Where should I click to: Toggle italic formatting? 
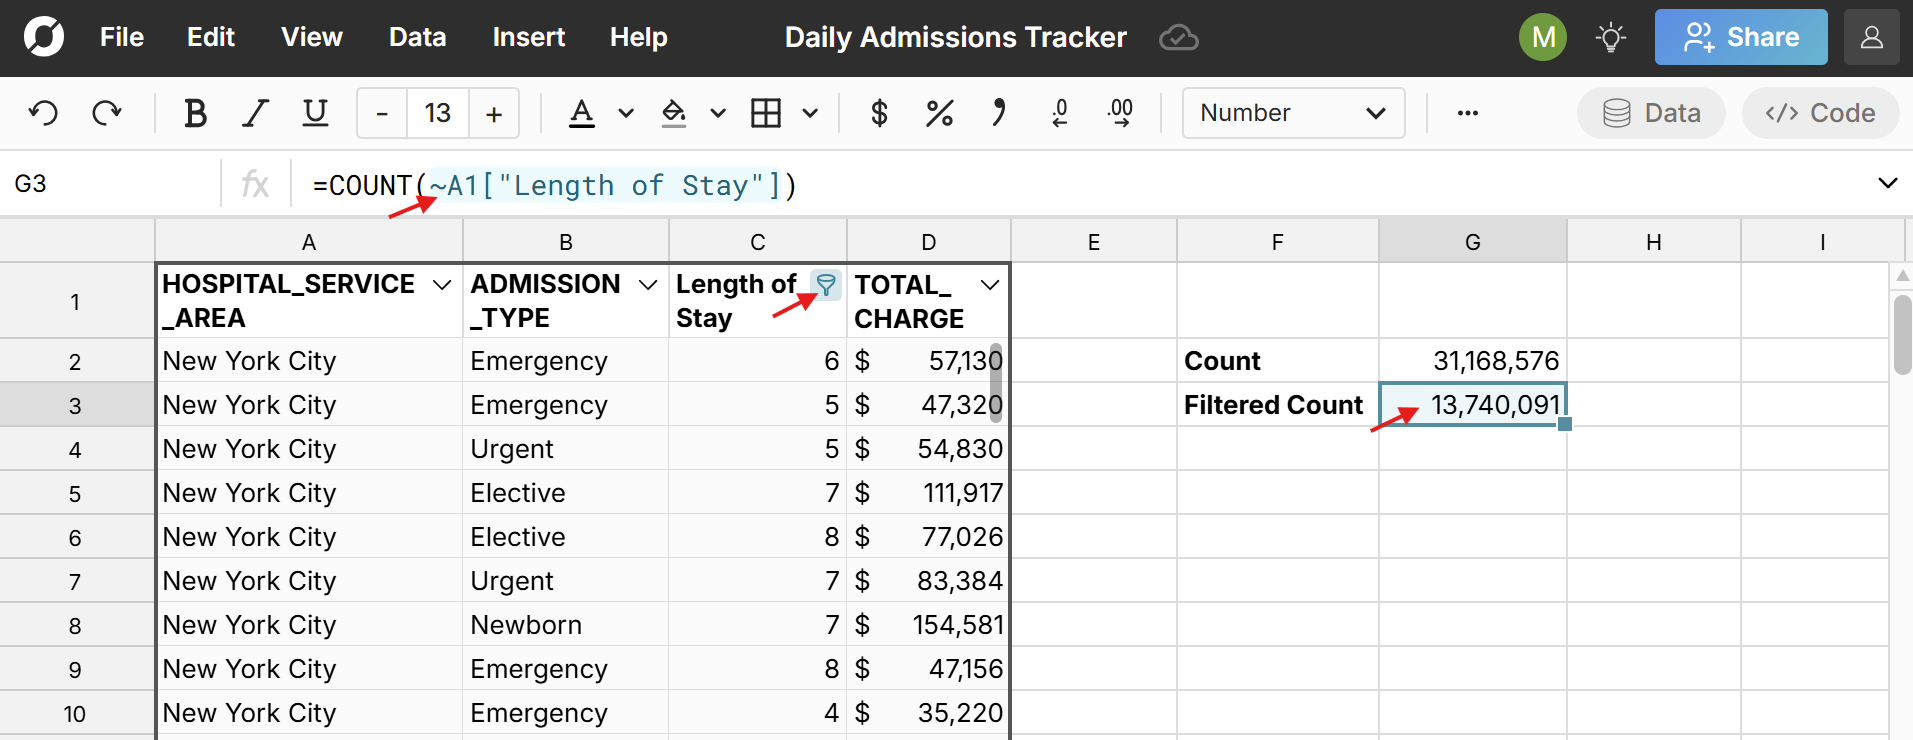256,113
